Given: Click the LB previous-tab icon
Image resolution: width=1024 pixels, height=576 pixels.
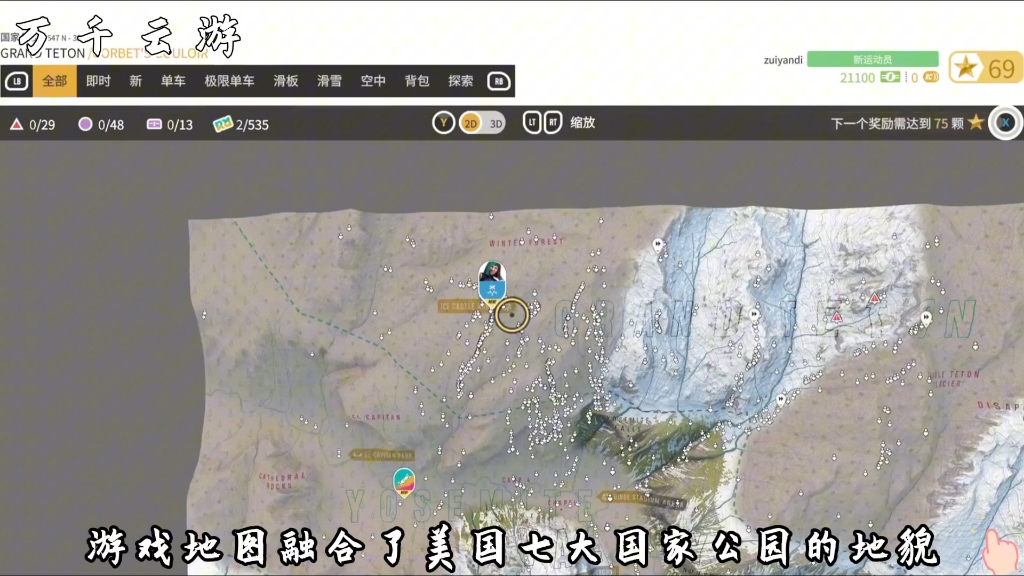Looking at the screenshot, I should pos(17,81).
